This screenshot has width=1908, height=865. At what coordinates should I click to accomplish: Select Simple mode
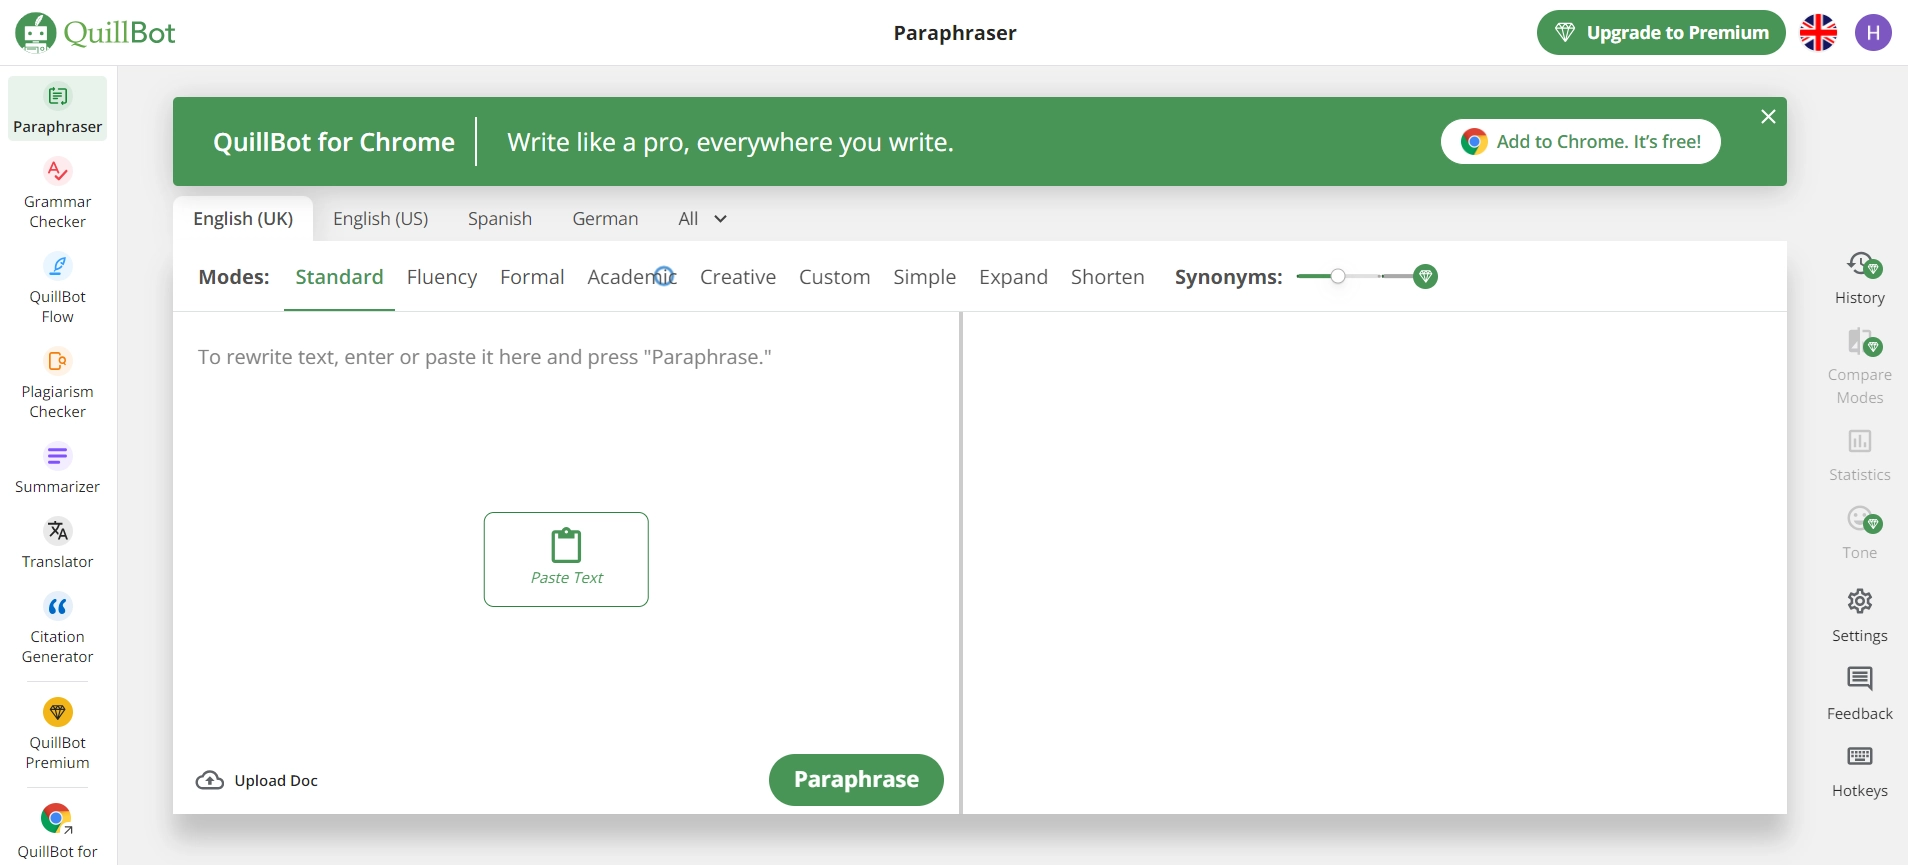[x=924, y=277]
